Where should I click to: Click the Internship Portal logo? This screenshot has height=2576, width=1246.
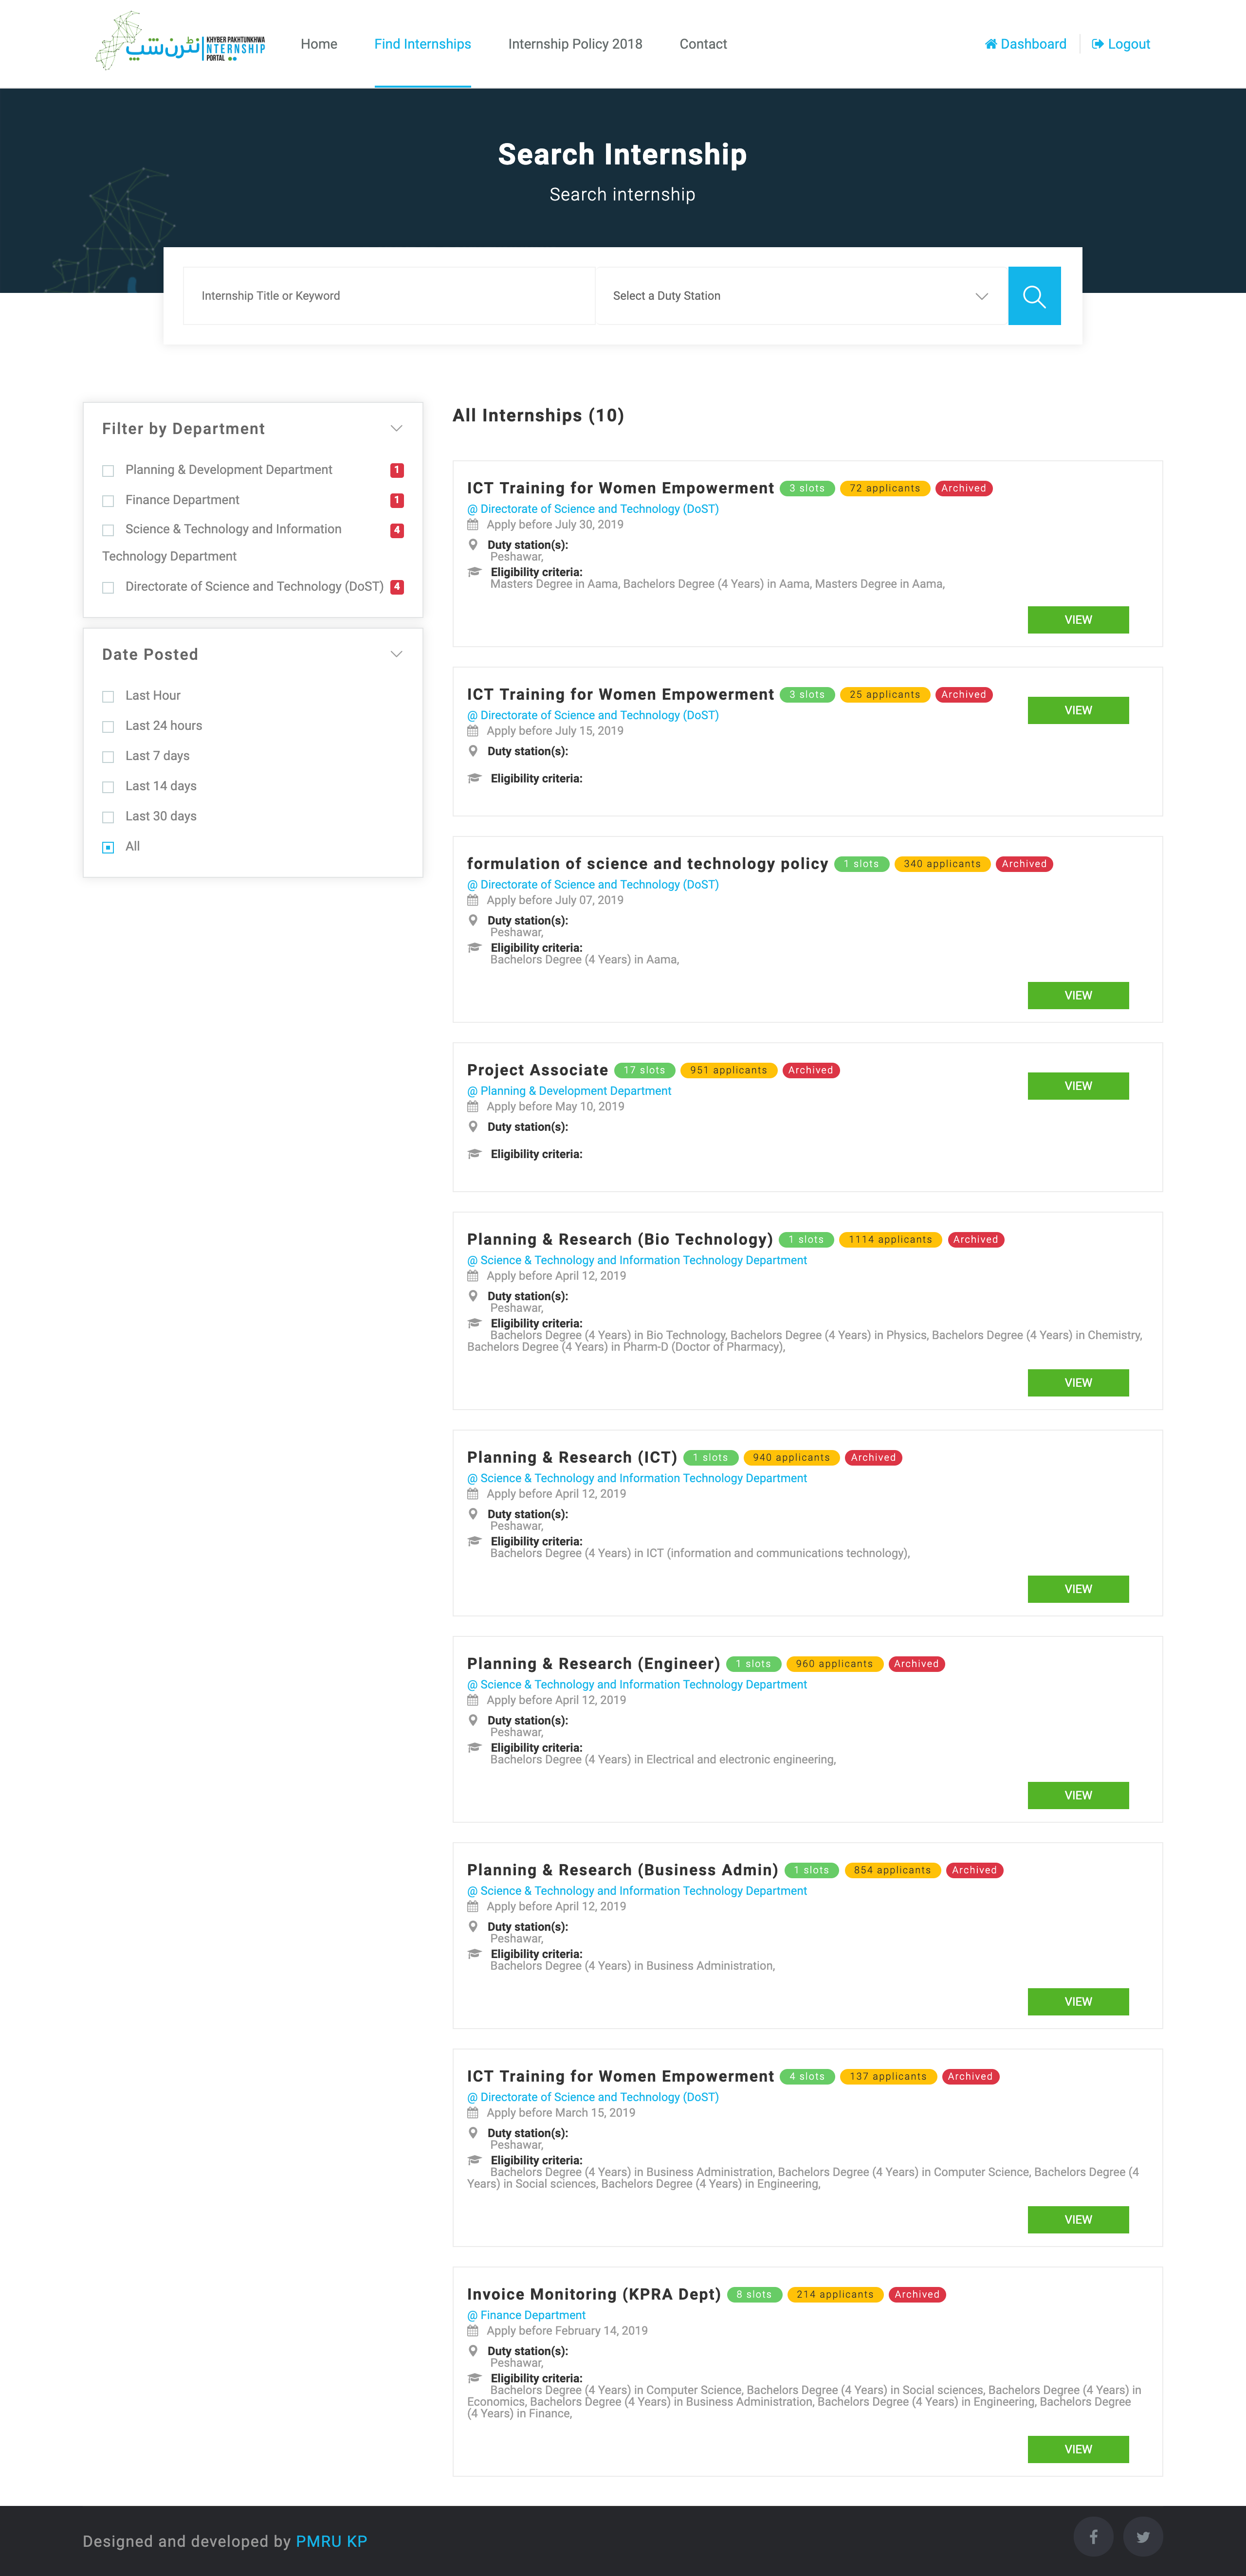tap(180, 42)
